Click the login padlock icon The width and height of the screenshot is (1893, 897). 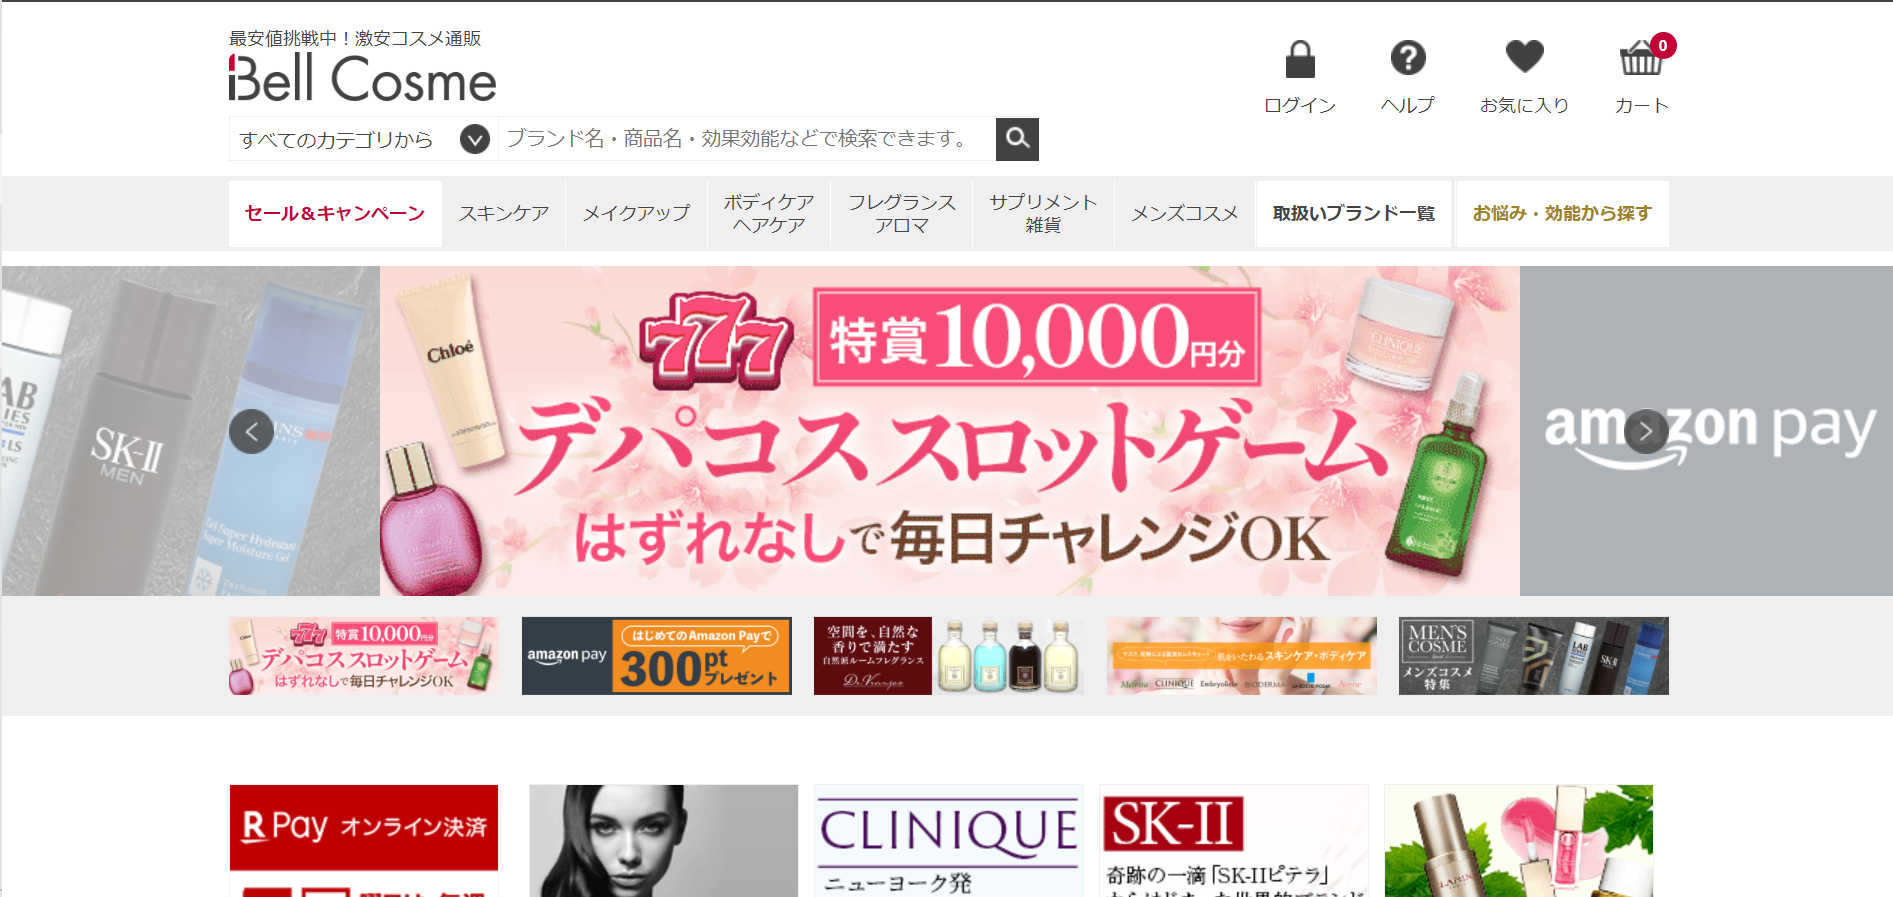pos(1299,60)
